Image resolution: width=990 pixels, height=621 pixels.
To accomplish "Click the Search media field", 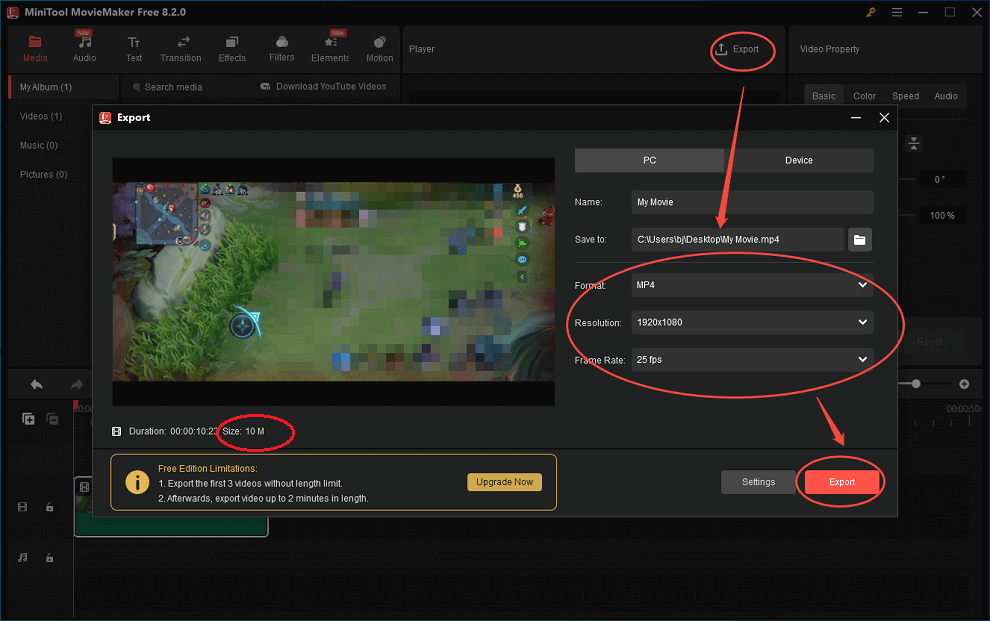I will click(x=167, y=87).
